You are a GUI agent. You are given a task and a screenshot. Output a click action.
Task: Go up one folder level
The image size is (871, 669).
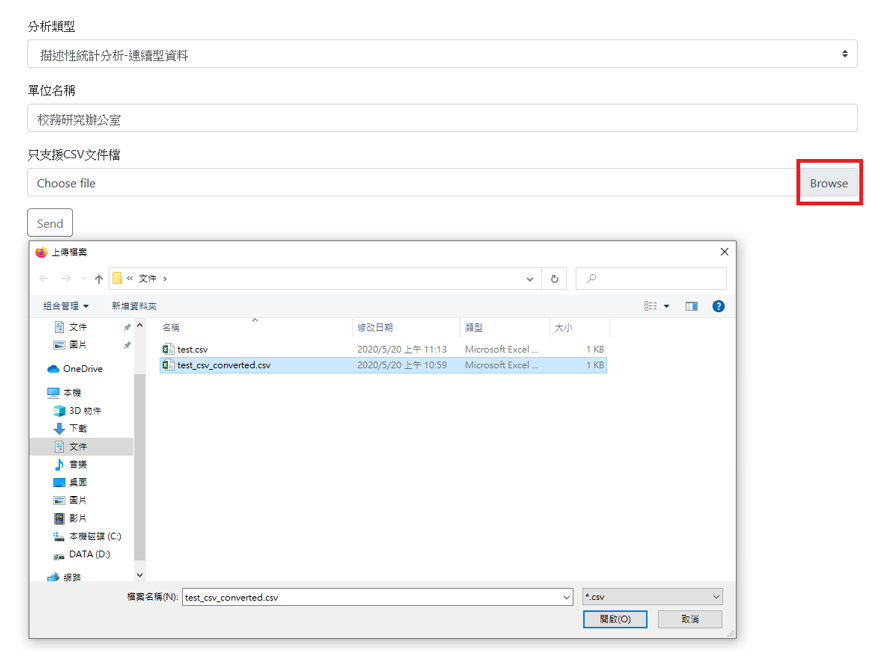[x=99, y=279]
